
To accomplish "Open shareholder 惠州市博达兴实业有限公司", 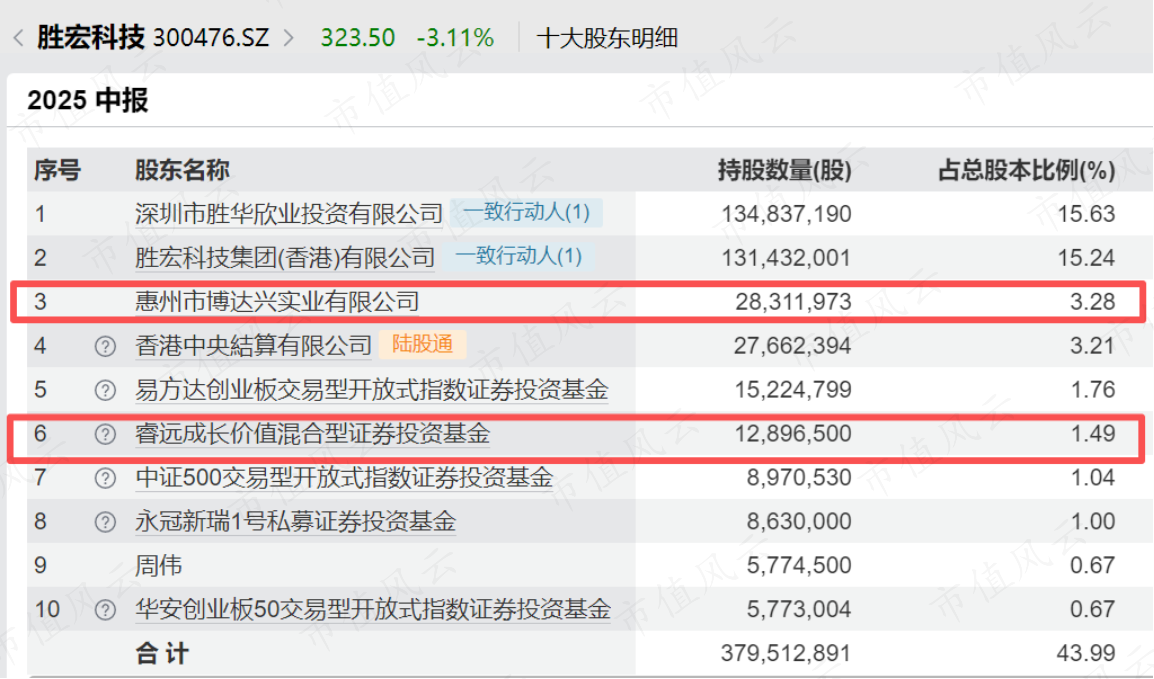I will coord(277,302).
